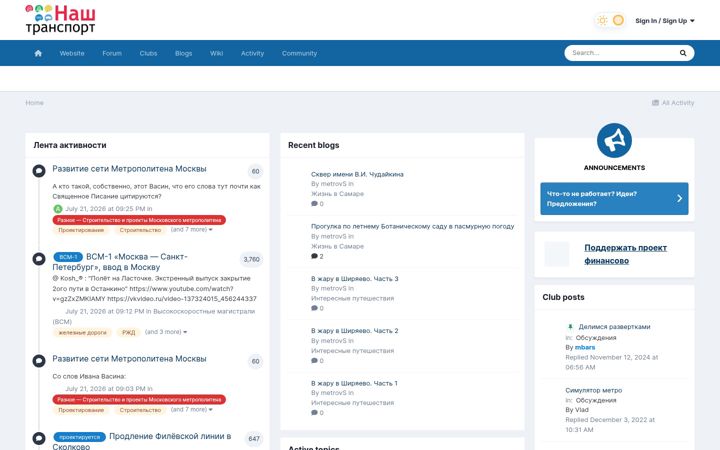Image resolution: width=720 pixels, height=450 pixels.
Task: Open first 'Развитие сети Метрополитена Москвы' topic
Action: point(129,169)
